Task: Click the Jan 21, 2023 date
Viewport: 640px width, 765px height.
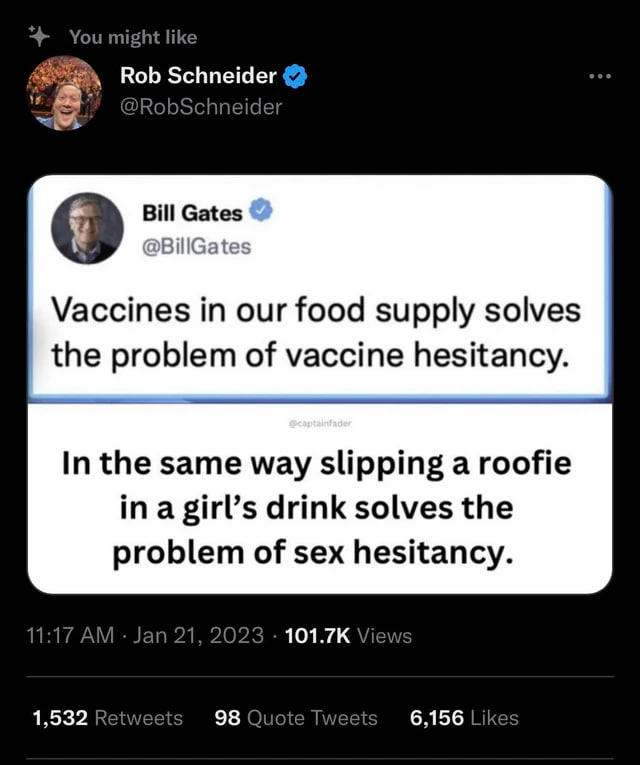Action: pos(198,635)
